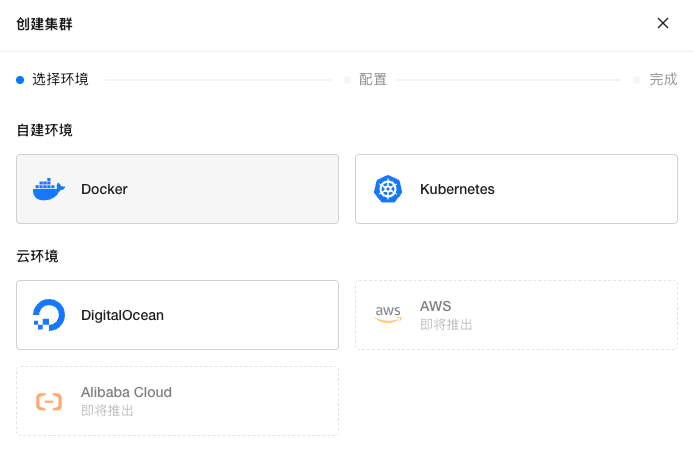
Task: Pick the DigitalOcean cloud label
Action: (122, 315)
